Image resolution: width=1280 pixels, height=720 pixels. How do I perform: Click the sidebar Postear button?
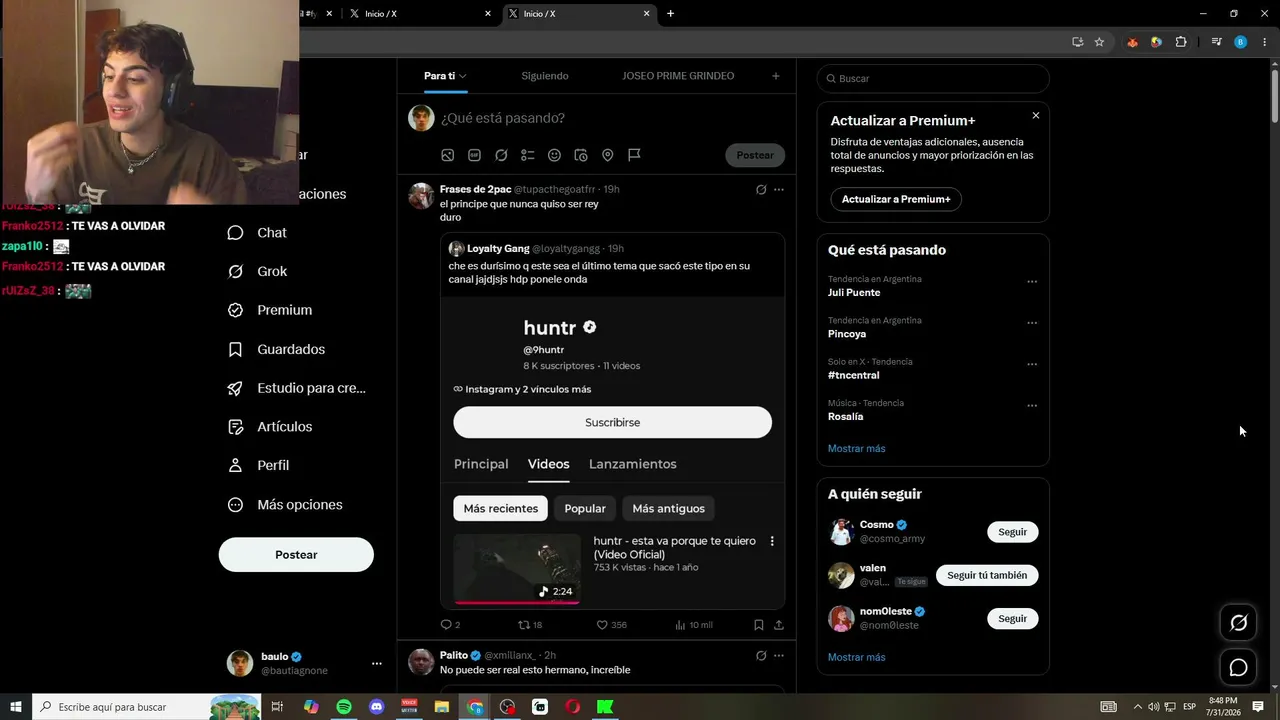click(x=296, y=555)
